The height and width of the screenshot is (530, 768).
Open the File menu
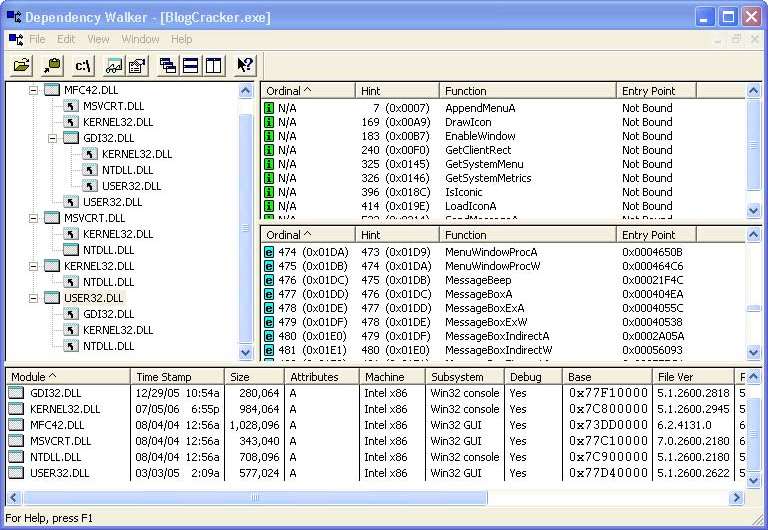pyautogui.click(x=37, y=39)
